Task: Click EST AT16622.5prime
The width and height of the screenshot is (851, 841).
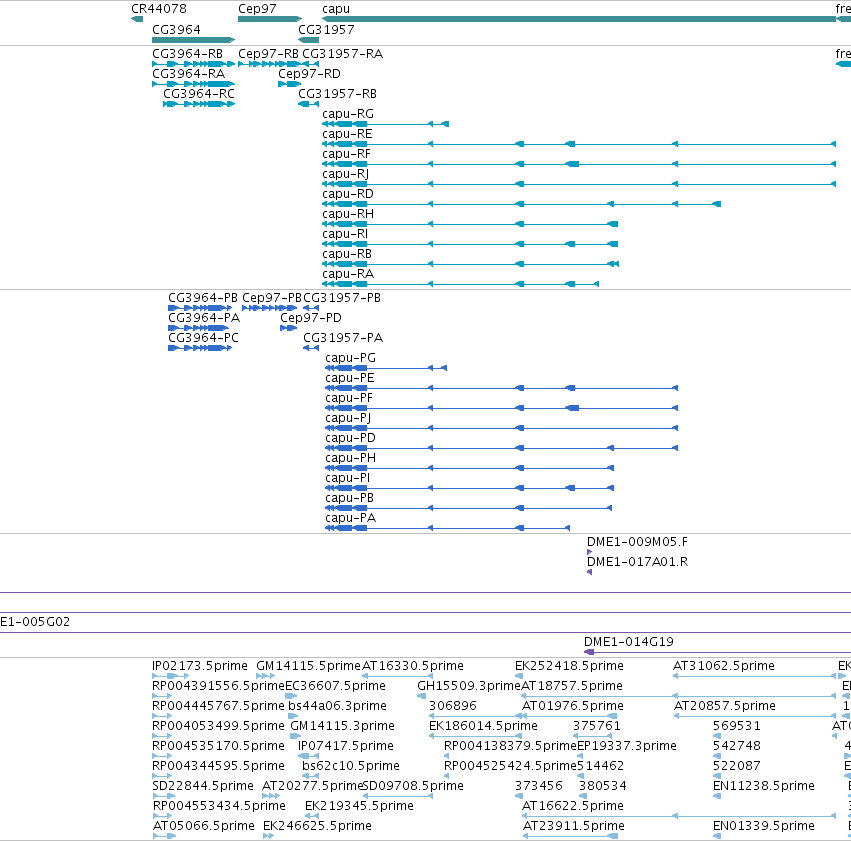Action: (573, 806)
